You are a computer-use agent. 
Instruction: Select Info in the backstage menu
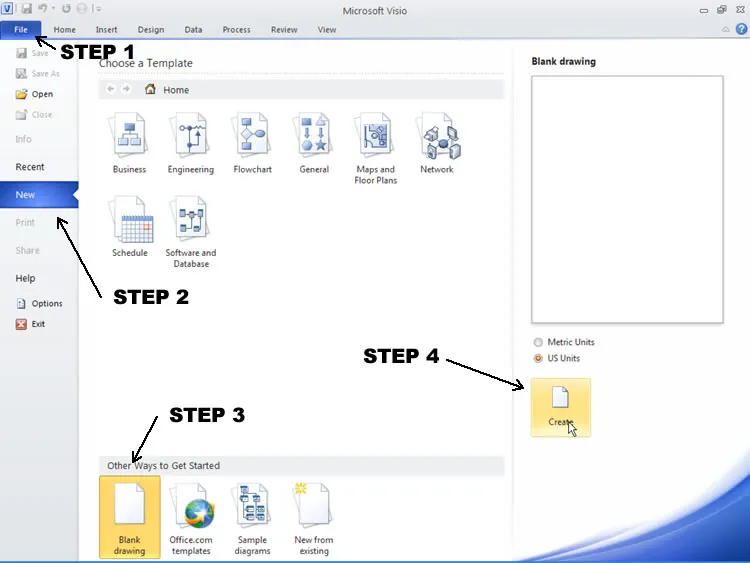(x=23, y=139)
